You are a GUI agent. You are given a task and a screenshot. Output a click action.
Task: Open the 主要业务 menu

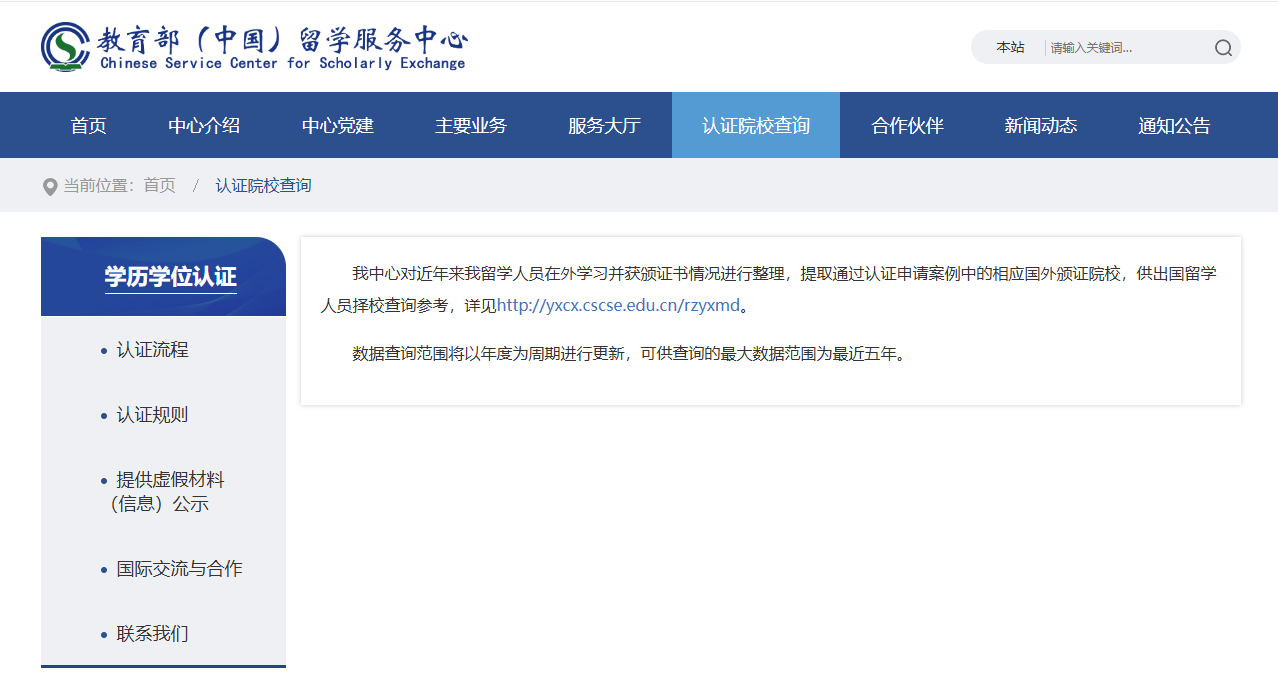pos(470,124)
